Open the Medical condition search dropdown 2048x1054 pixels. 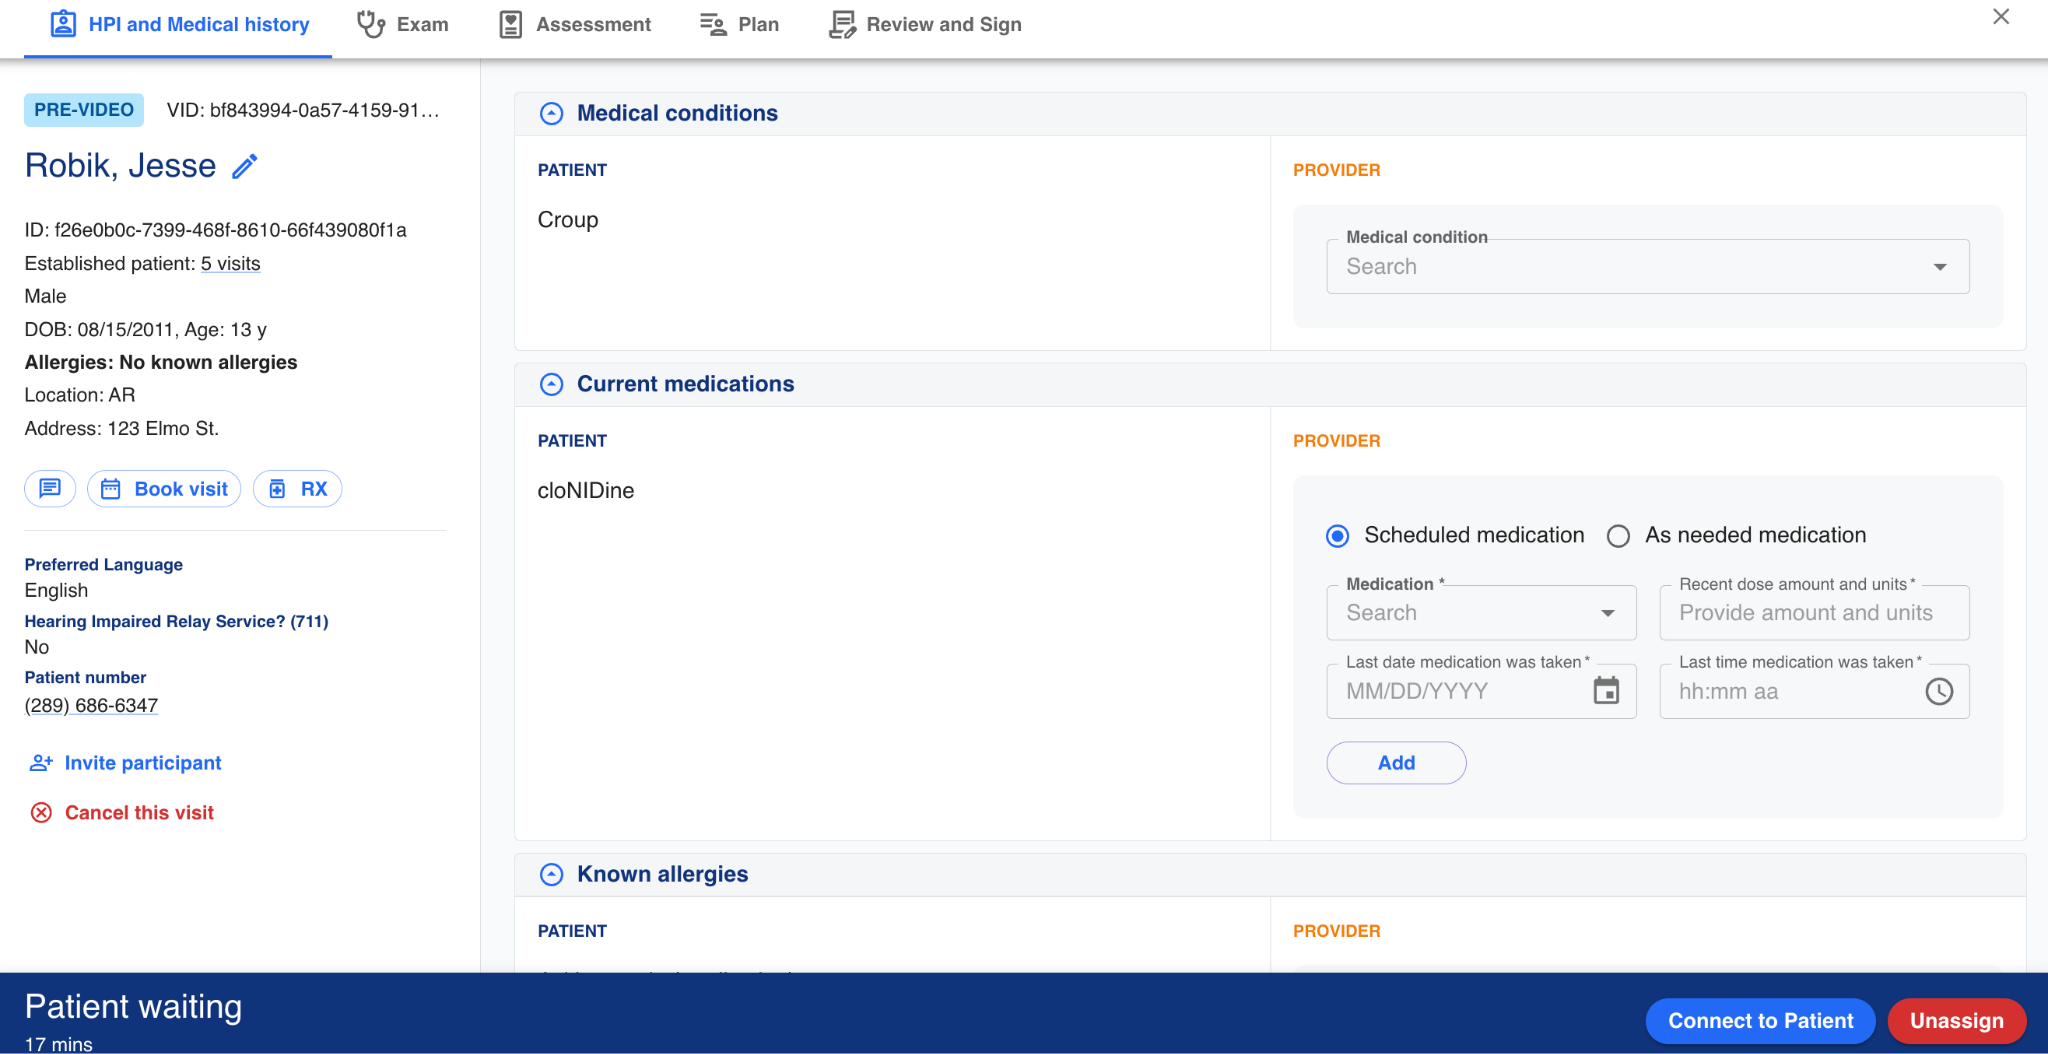pyautogui.click(x=1647, y=267)
